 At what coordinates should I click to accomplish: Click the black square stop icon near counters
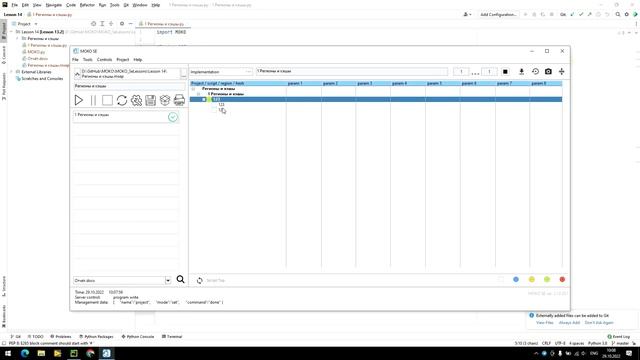pos(505,71)
